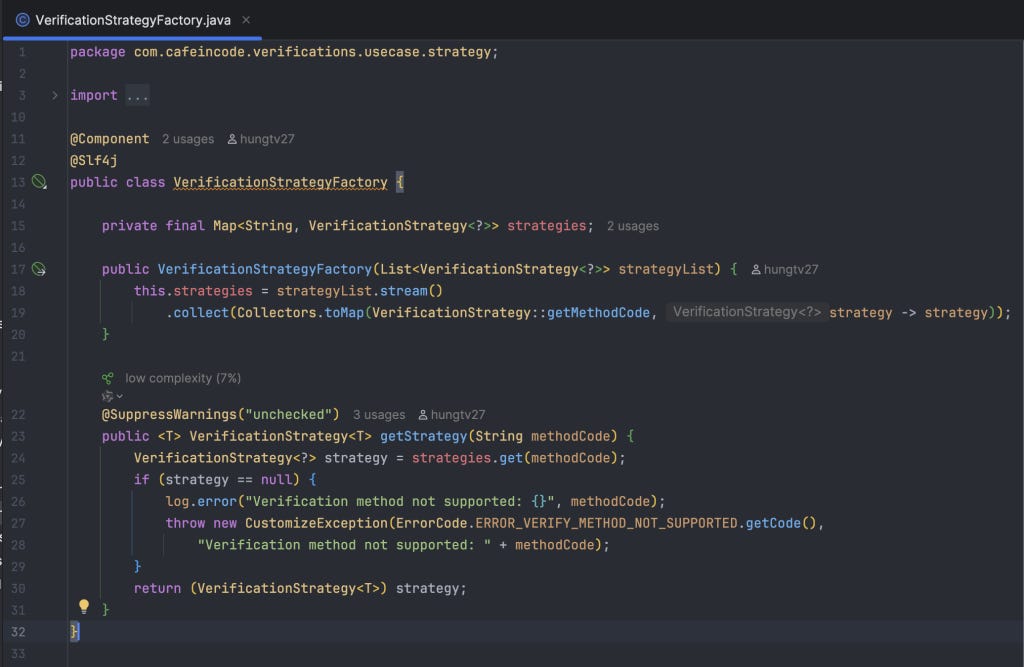The height and width of the screenshot is (667, 1024).
Task: Click the hungtv27 author hint after @SuppressWarnings
Action: pyautogui.click(x=451, y=415)
